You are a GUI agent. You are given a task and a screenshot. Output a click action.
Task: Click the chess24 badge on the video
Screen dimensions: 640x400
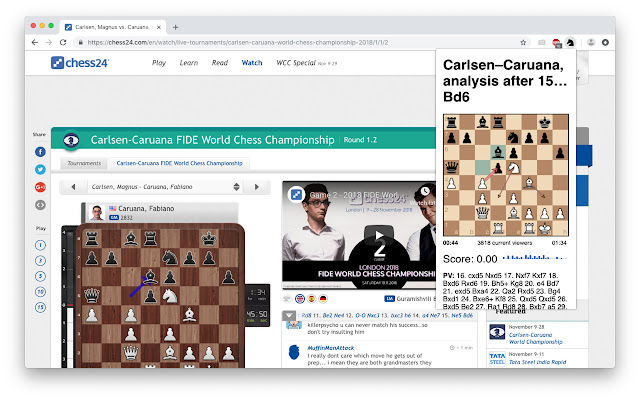pos(296,195)
